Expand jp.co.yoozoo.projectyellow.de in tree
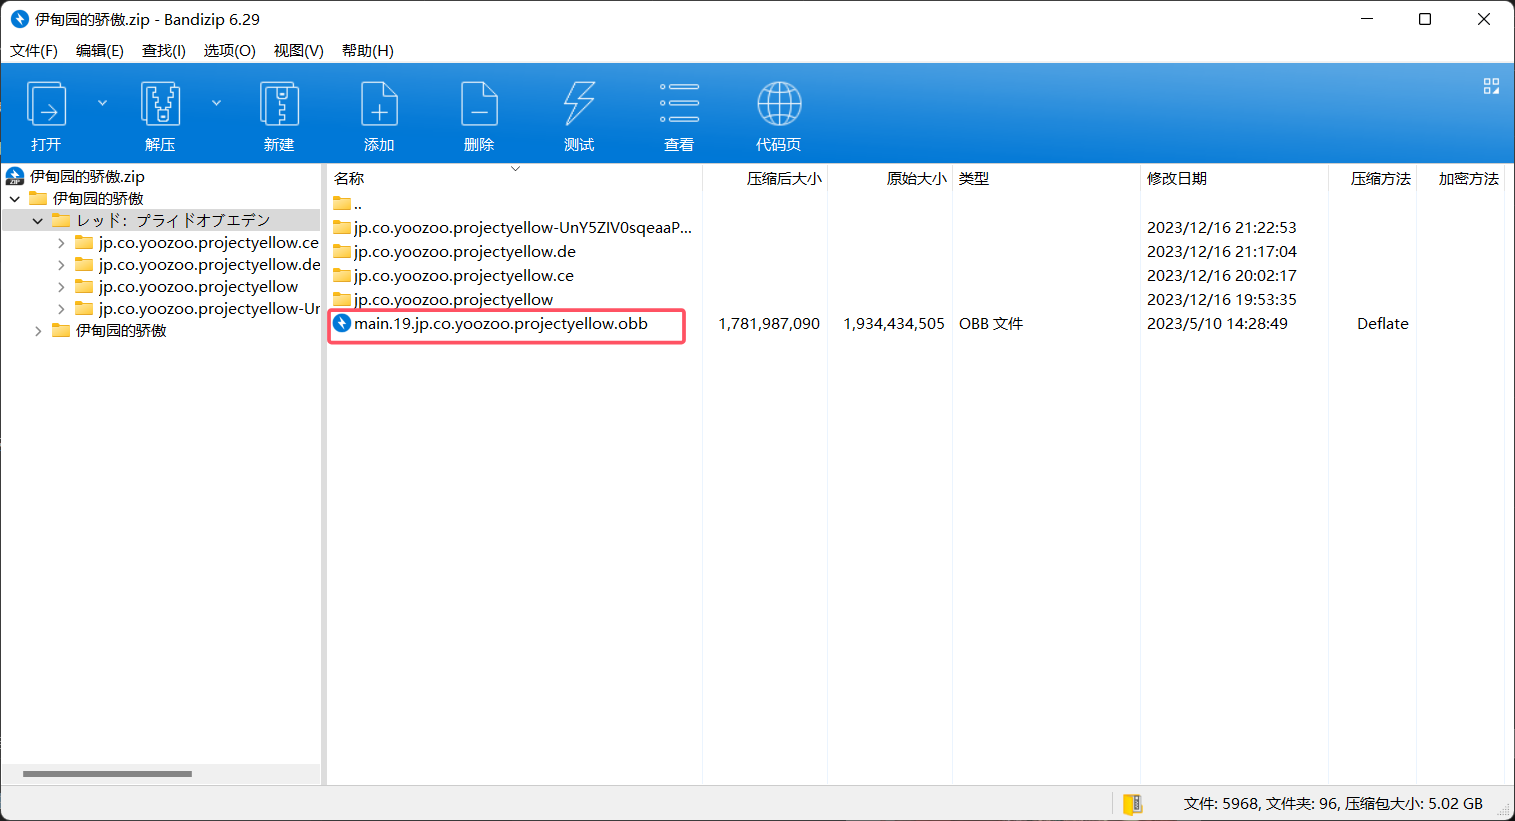 (x=61, y=265)
